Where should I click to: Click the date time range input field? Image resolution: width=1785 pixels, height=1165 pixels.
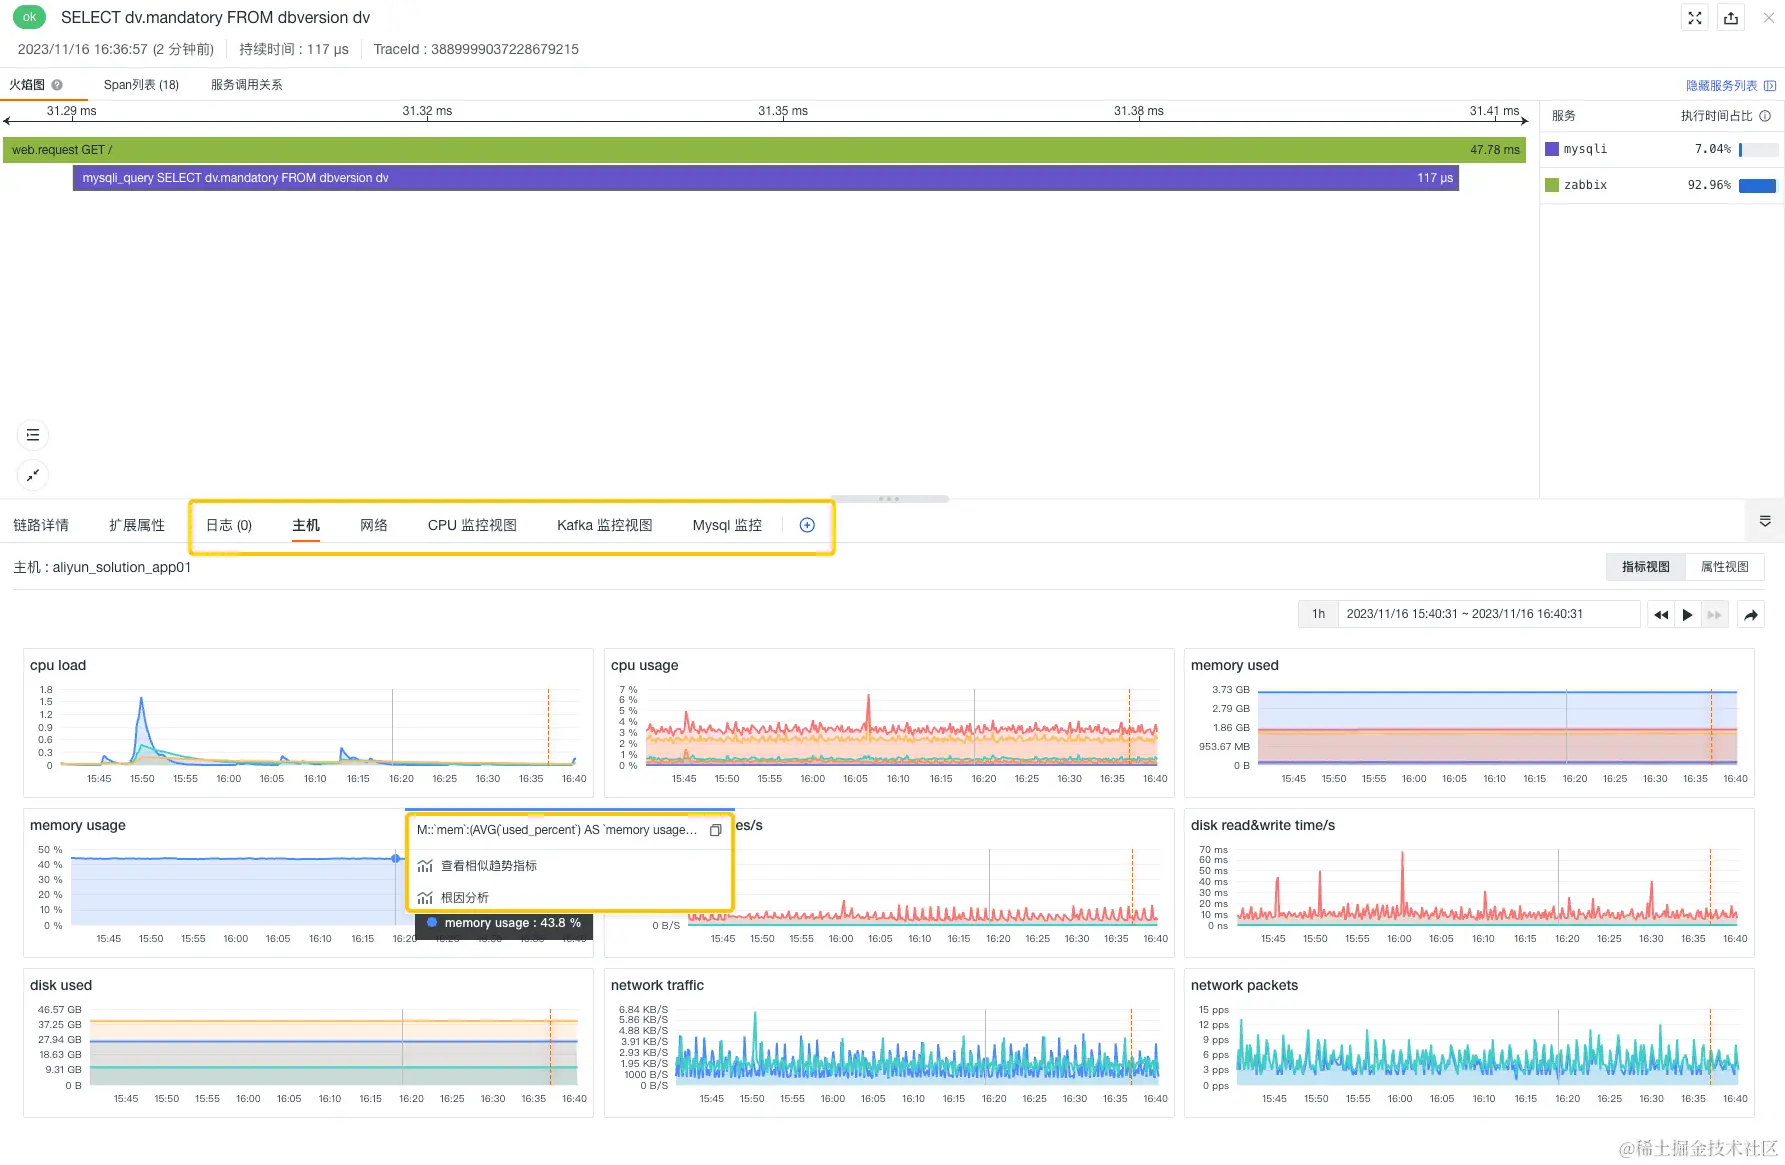pyautogui.click(x=1489, y=614)
